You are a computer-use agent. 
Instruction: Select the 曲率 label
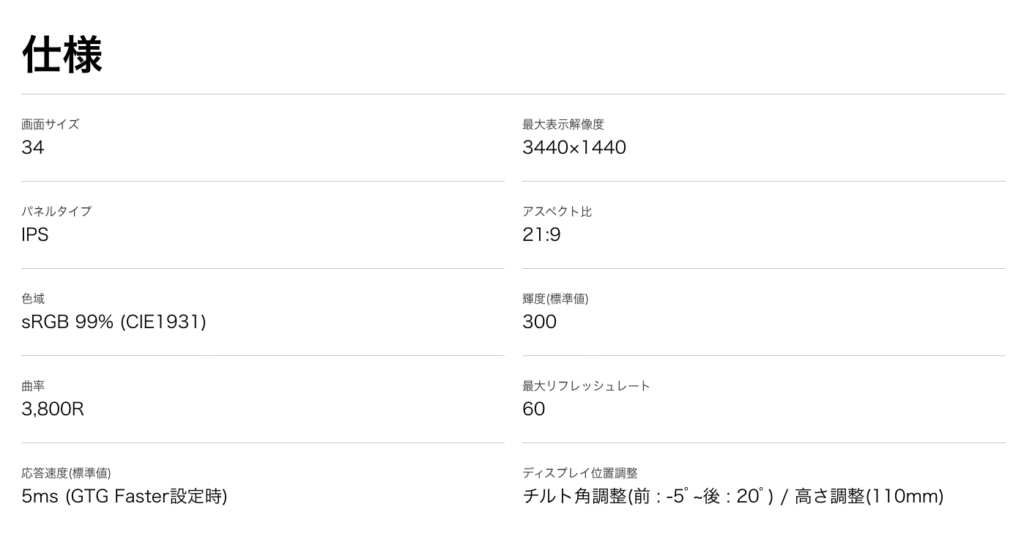(33, 385)
